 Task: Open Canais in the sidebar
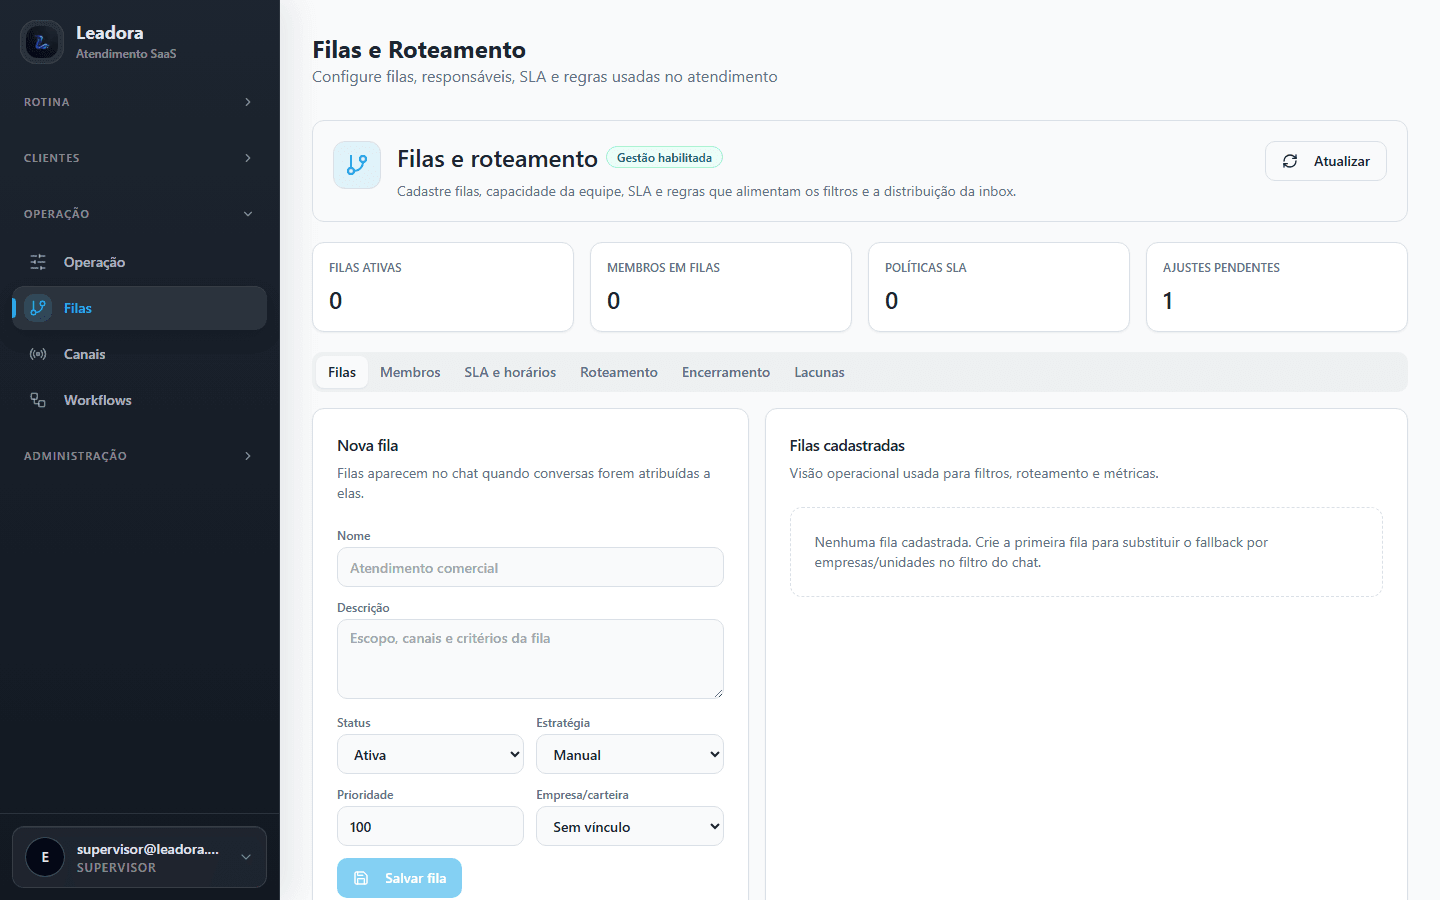139,354
